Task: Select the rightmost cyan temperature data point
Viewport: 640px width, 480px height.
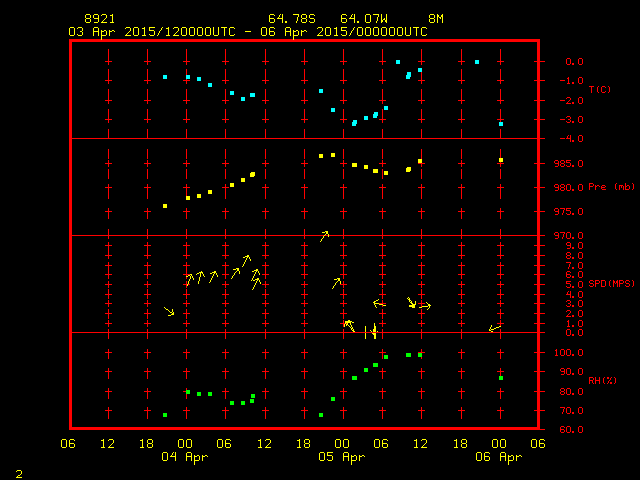Action: 501,124
